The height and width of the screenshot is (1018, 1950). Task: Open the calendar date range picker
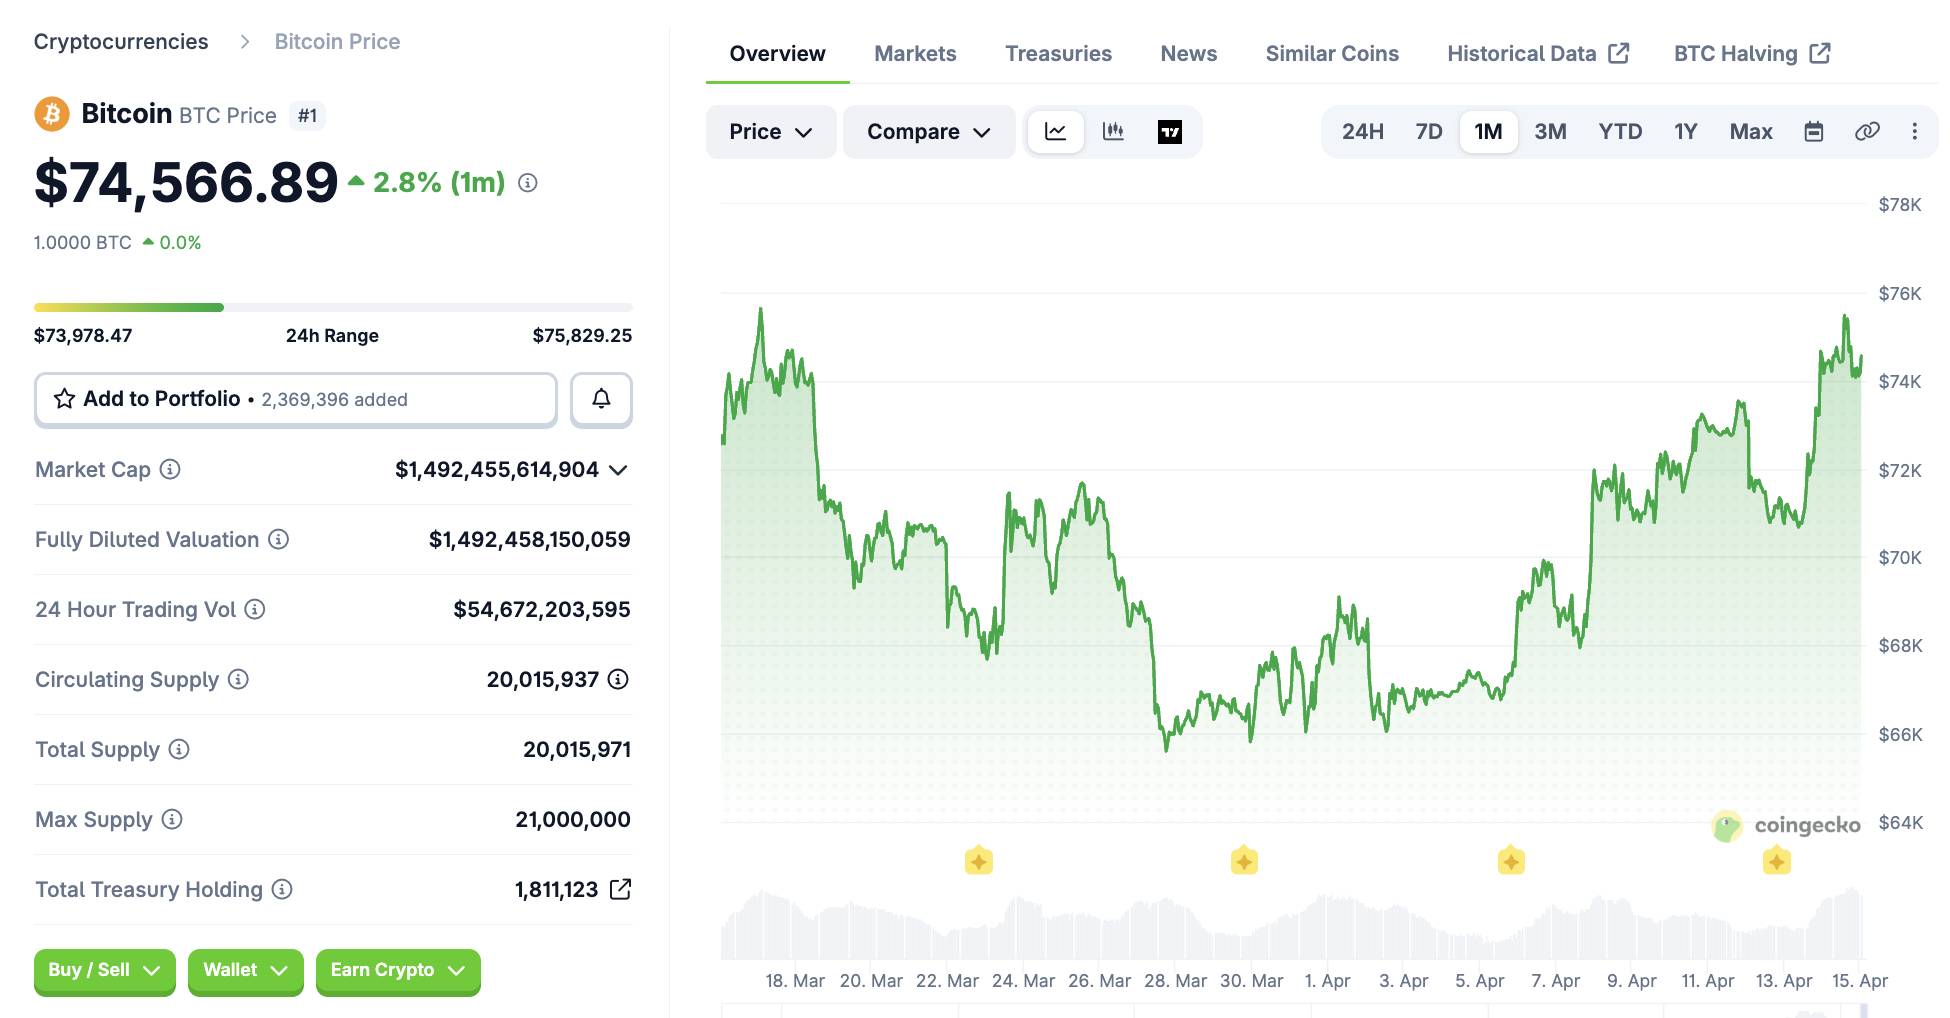pos(1815,131)
